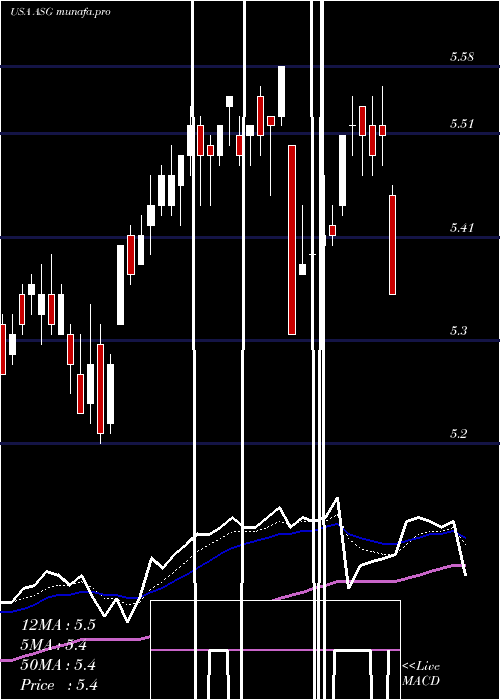This screenshot has width=500, height=700.
Task: Click the tallest white candle reaching 5.58
Action: [x=281, y=92]
